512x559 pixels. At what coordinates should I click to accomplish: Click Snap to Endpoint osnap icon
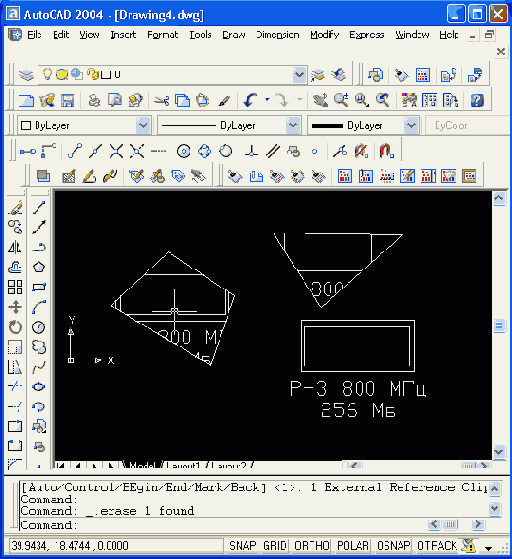pyautogui.click(x=75, y=151)
